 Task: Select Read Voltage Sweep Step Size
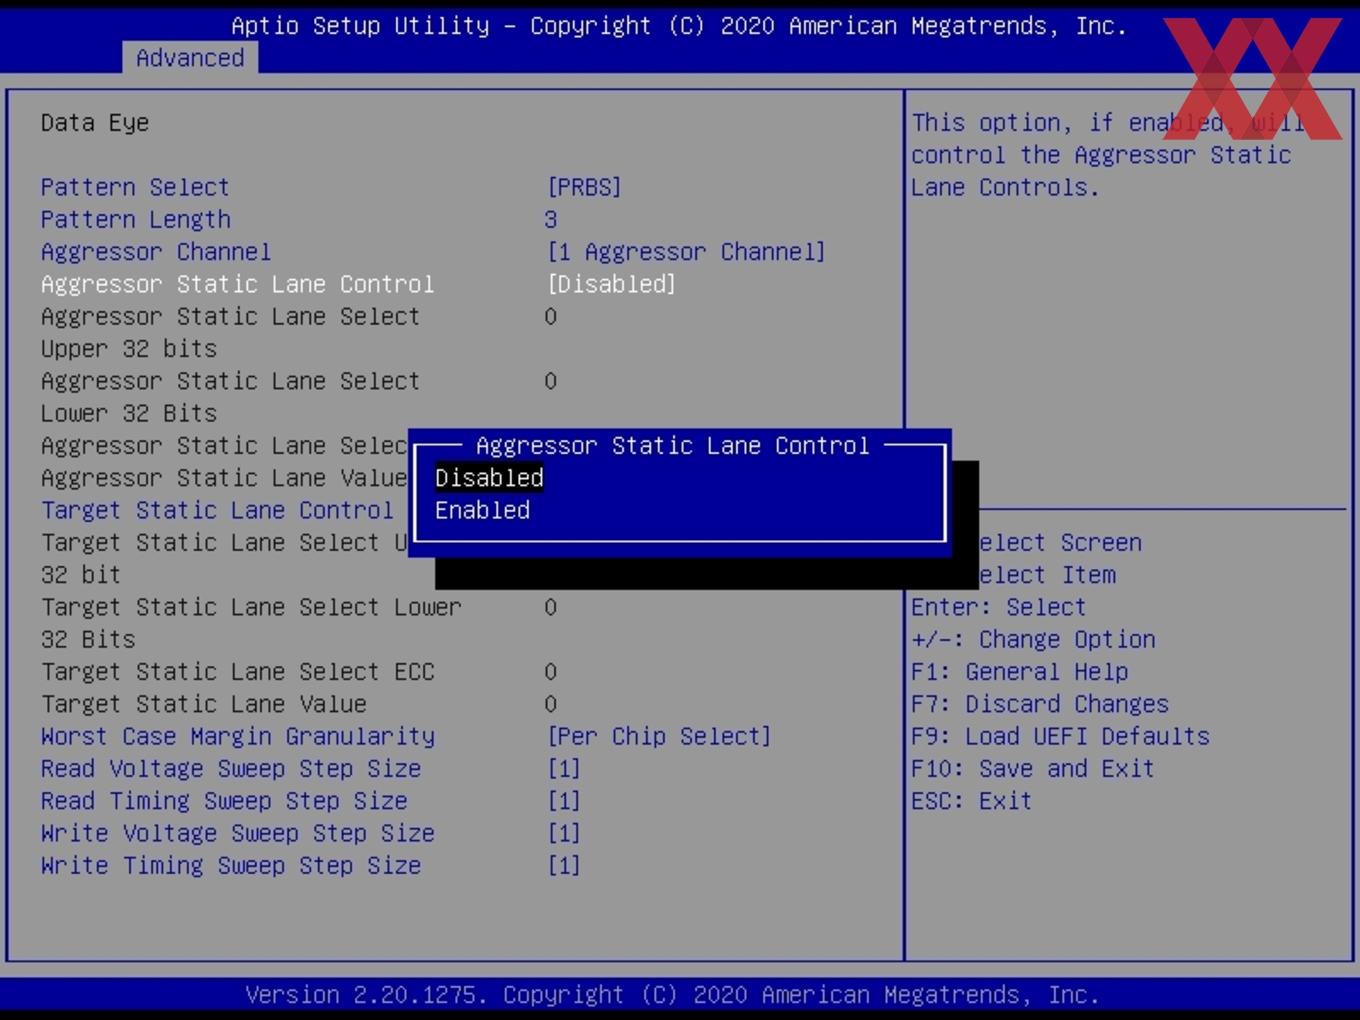[x=231, y=769]
